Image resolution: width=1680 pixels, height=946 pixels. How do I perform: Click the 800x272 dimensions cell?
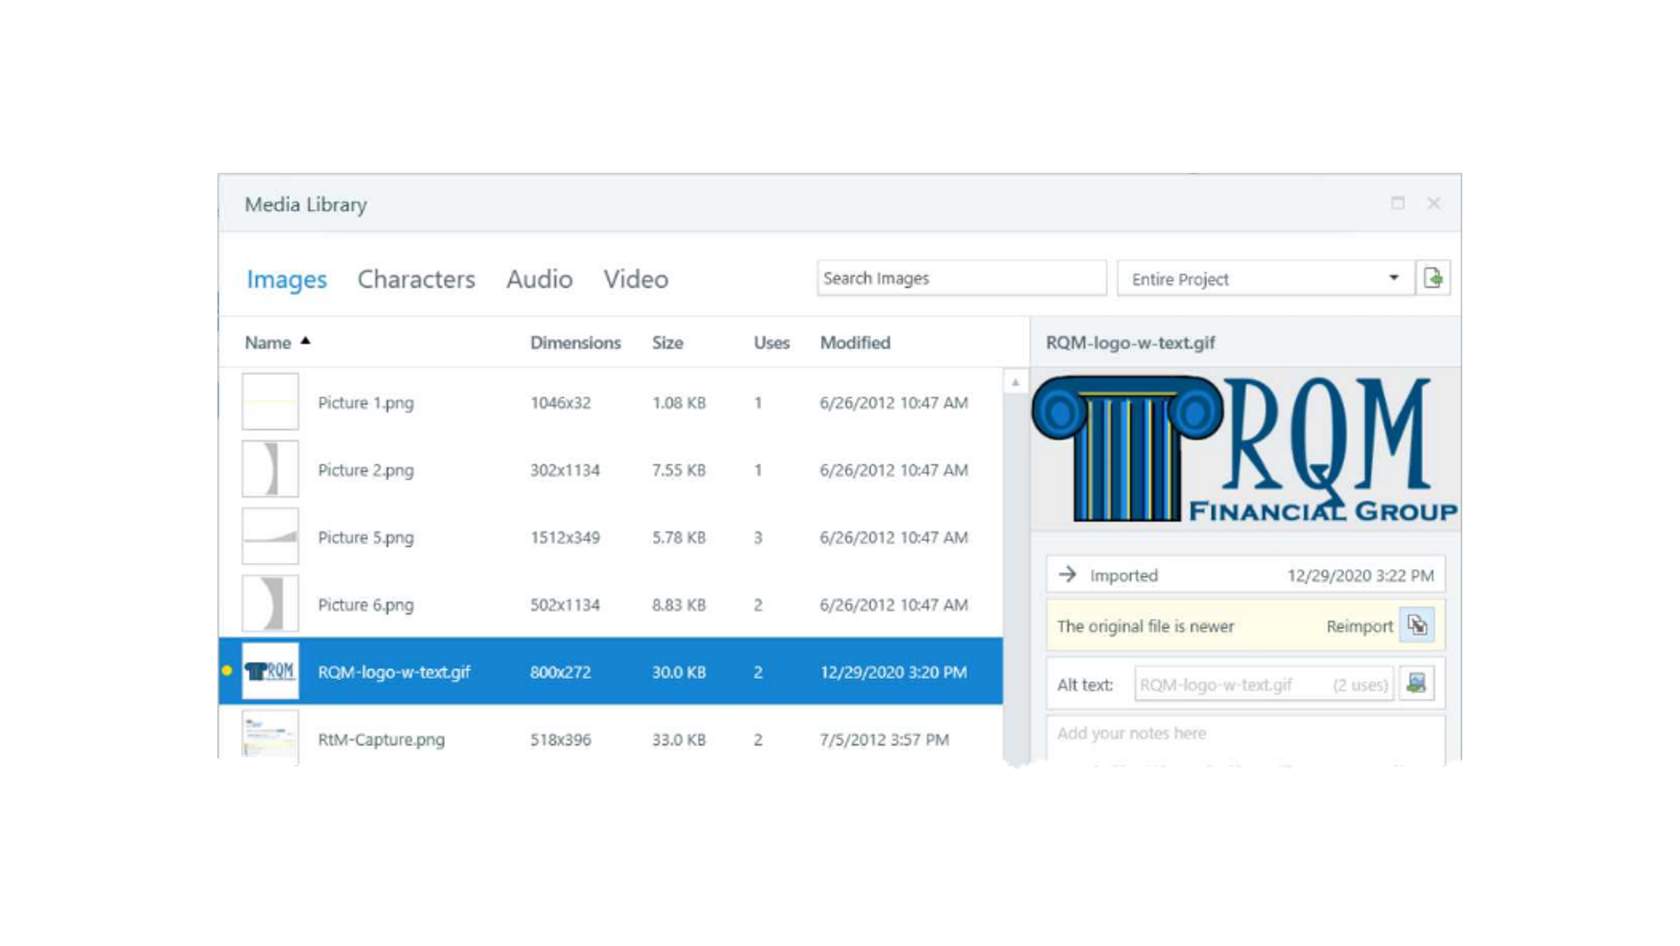click(x=560, y=672)
